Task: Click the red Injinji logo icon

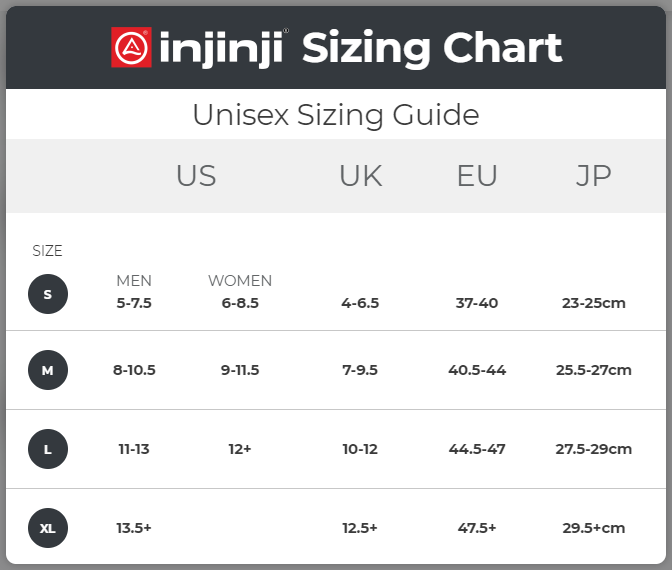Action: pyautogui.click(x=131, y=48)
